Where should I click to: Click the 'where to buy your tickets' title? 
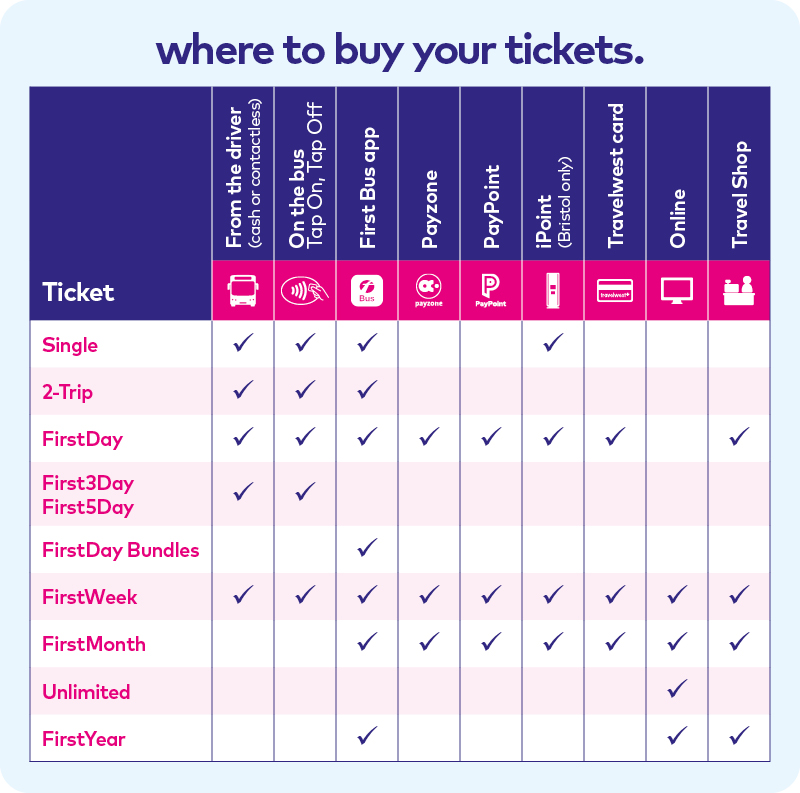coord(400,49)
